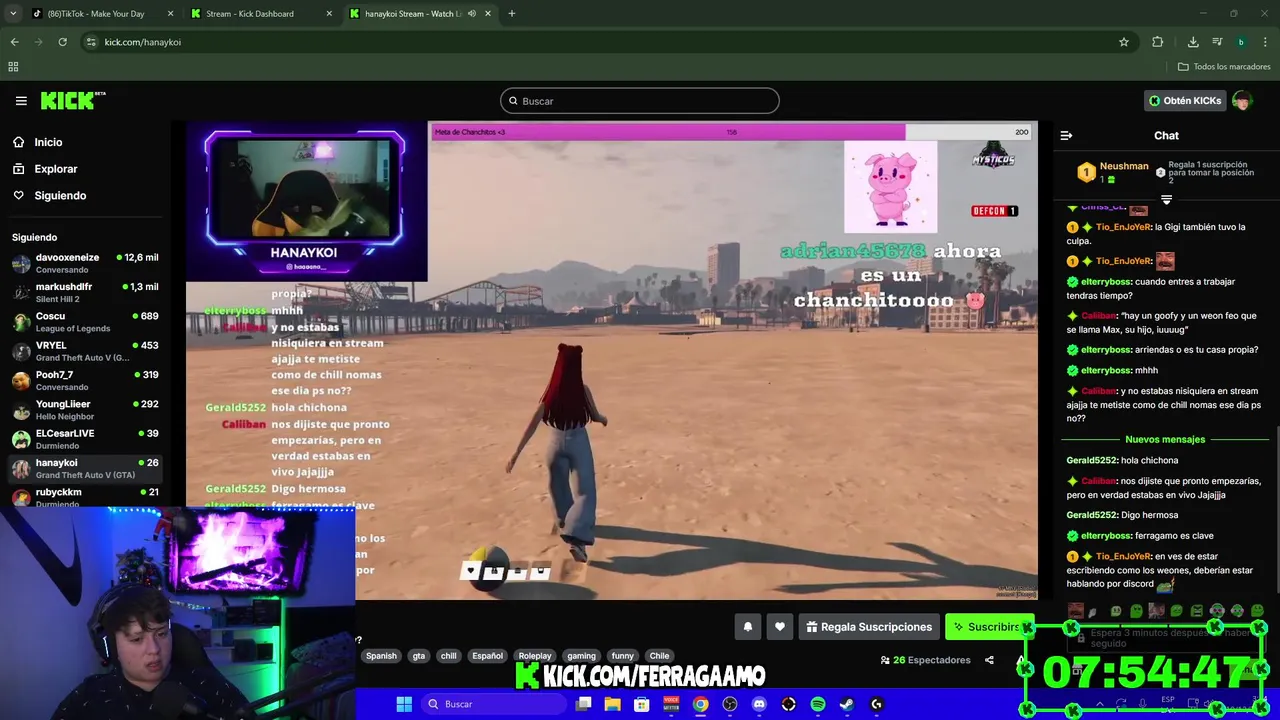Click the KICK logo

click(x=73, y=100)
